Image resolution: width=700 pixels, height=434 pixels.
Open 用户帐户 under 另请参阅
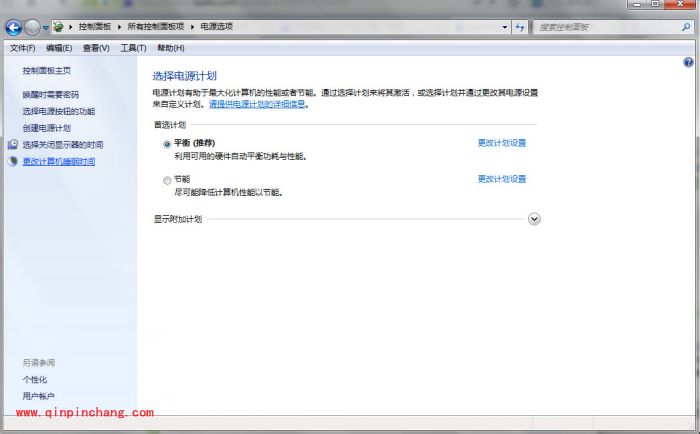point(38,396)
